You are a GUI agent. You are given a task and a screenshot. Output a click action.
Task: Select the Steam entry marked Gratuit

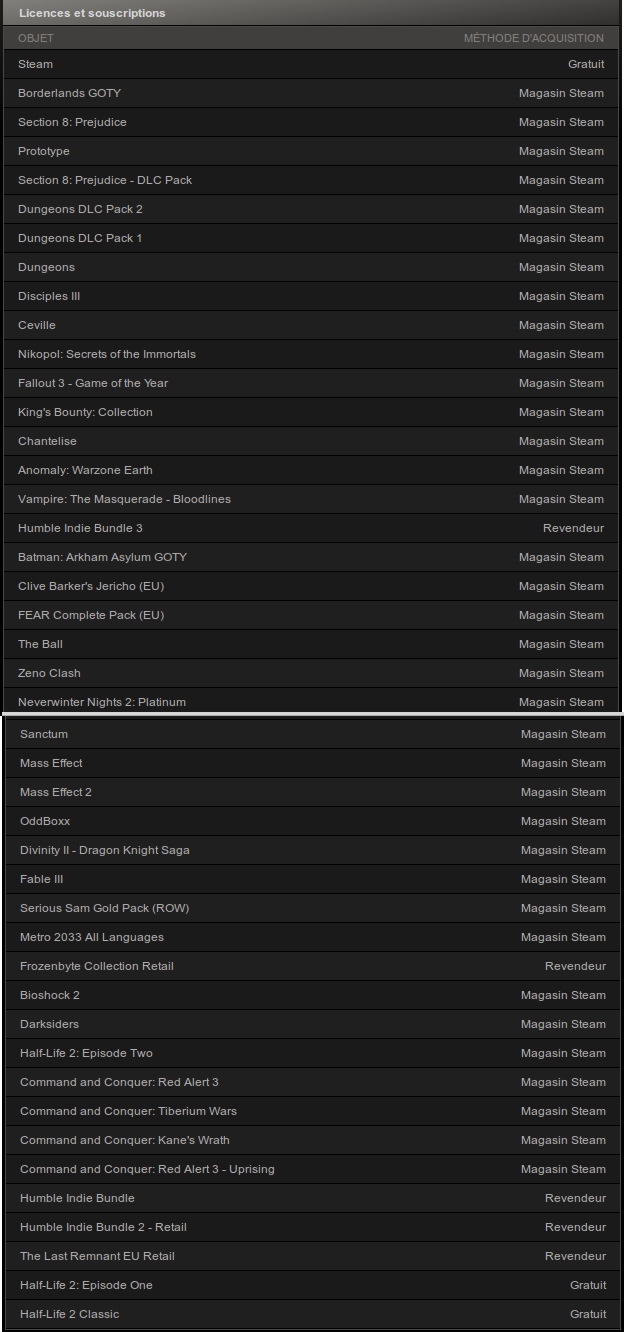click(311, 64)
